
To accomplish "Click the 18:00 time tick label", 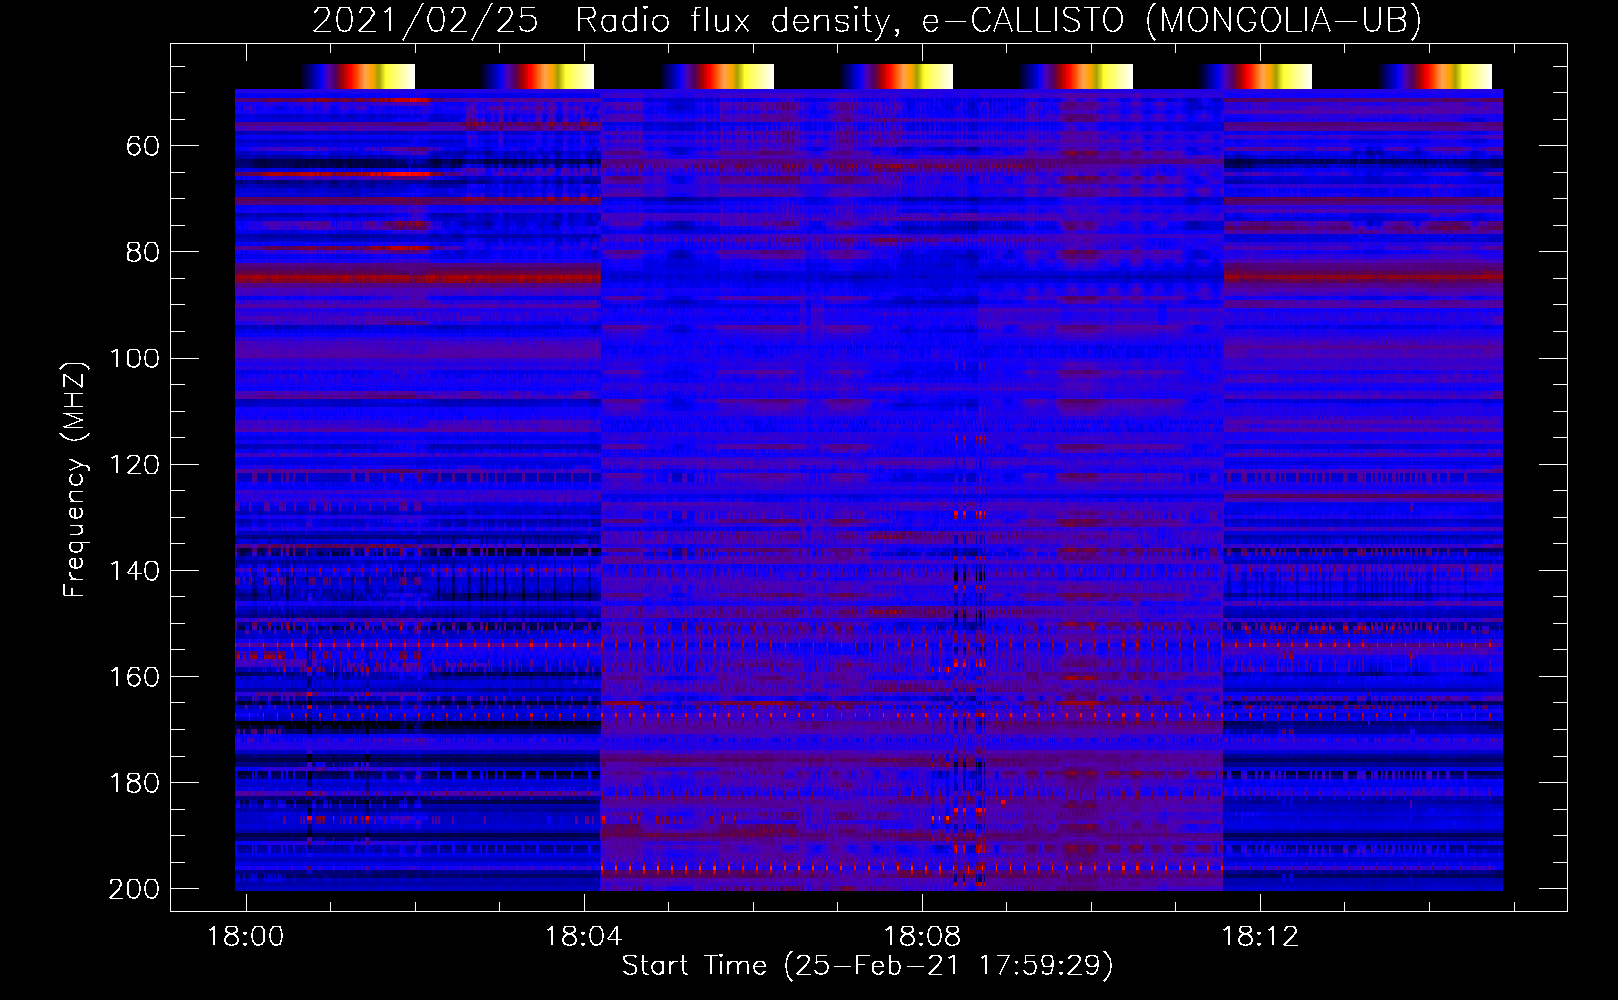I will (245, 937).
